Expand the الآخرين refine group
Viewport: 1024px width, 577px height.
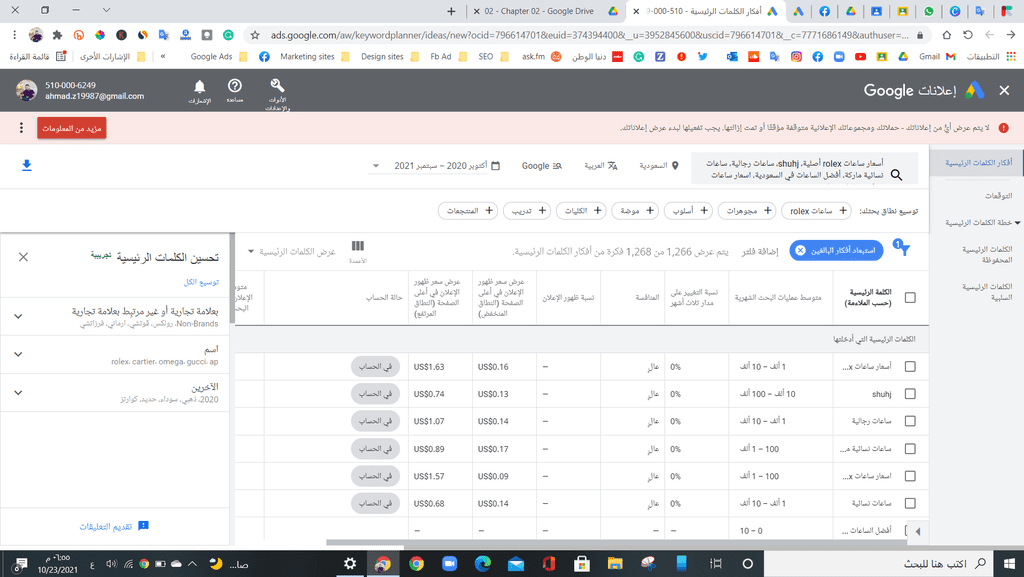pos(18,393)
